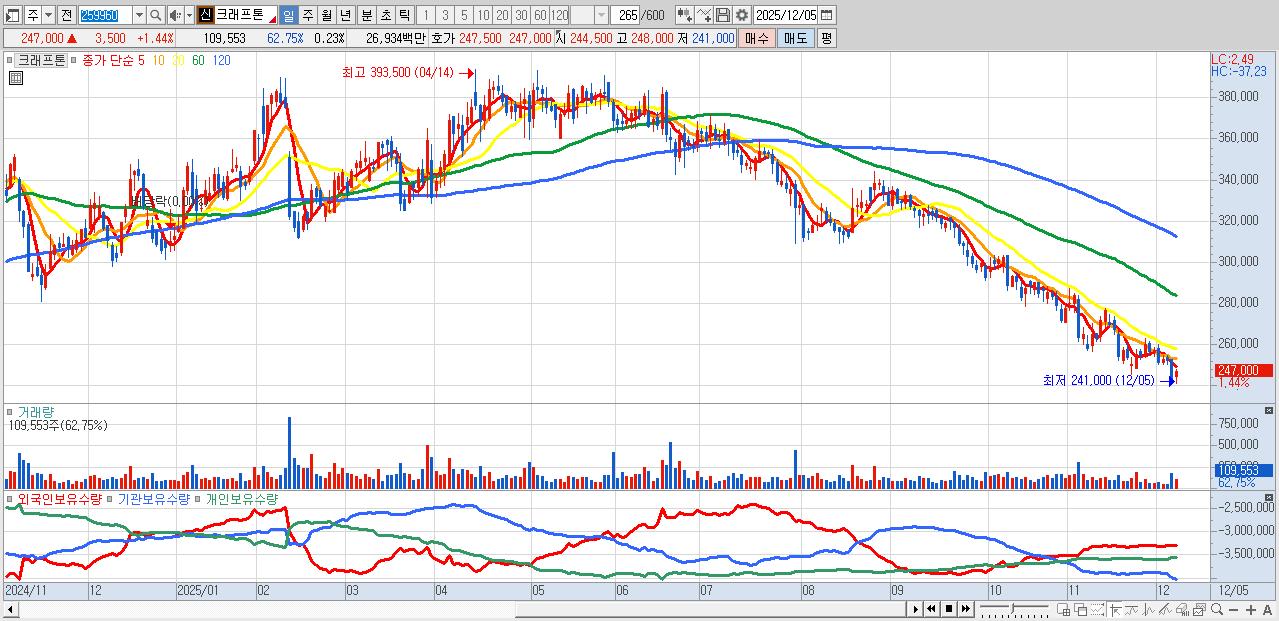Click the chart image copy icon in bottom toolbar

click(x=1199, y=609)
